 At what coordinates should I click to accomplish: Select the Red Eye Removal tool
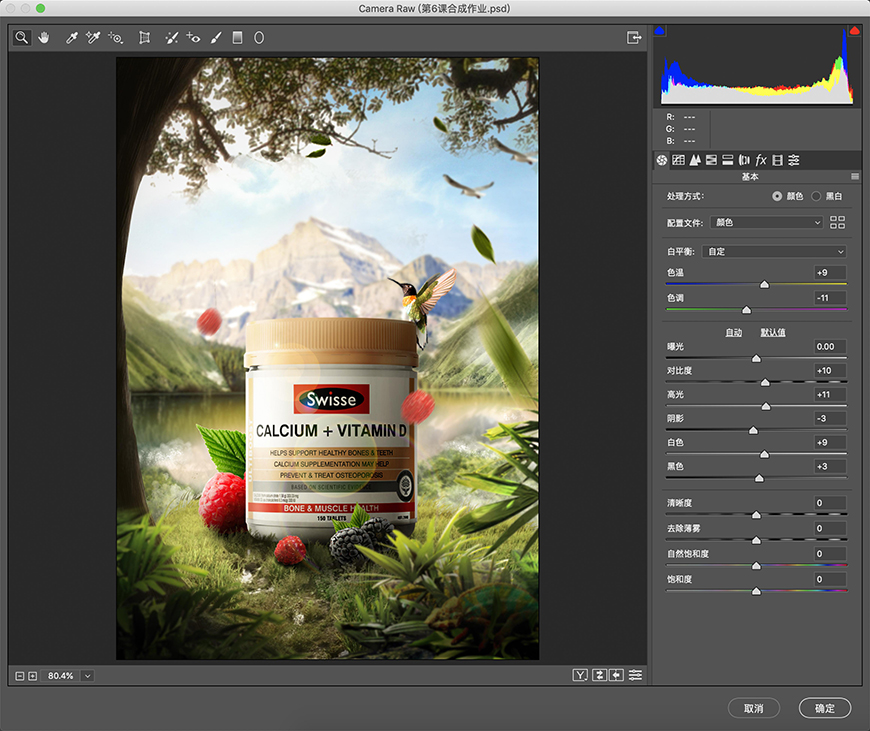pyautogui.click(x=193, y=38)
